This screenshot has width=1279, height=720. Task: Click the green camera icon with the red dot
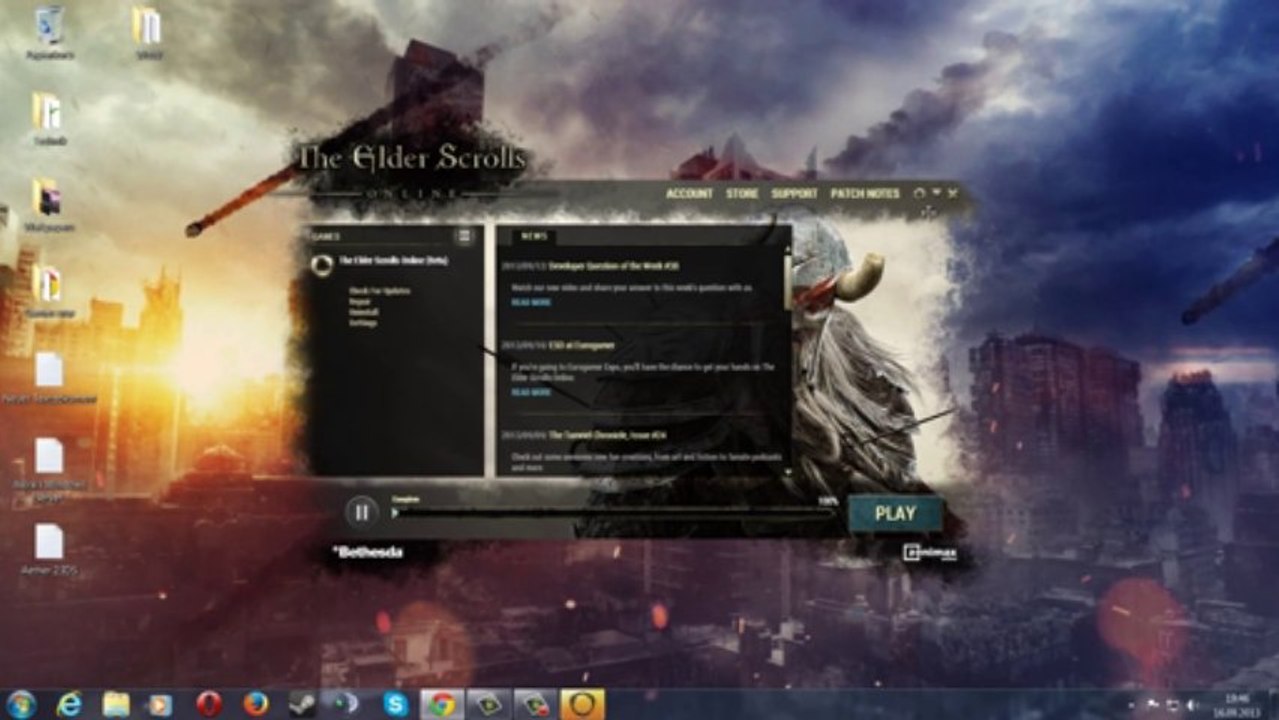click(x=535, y=704)
